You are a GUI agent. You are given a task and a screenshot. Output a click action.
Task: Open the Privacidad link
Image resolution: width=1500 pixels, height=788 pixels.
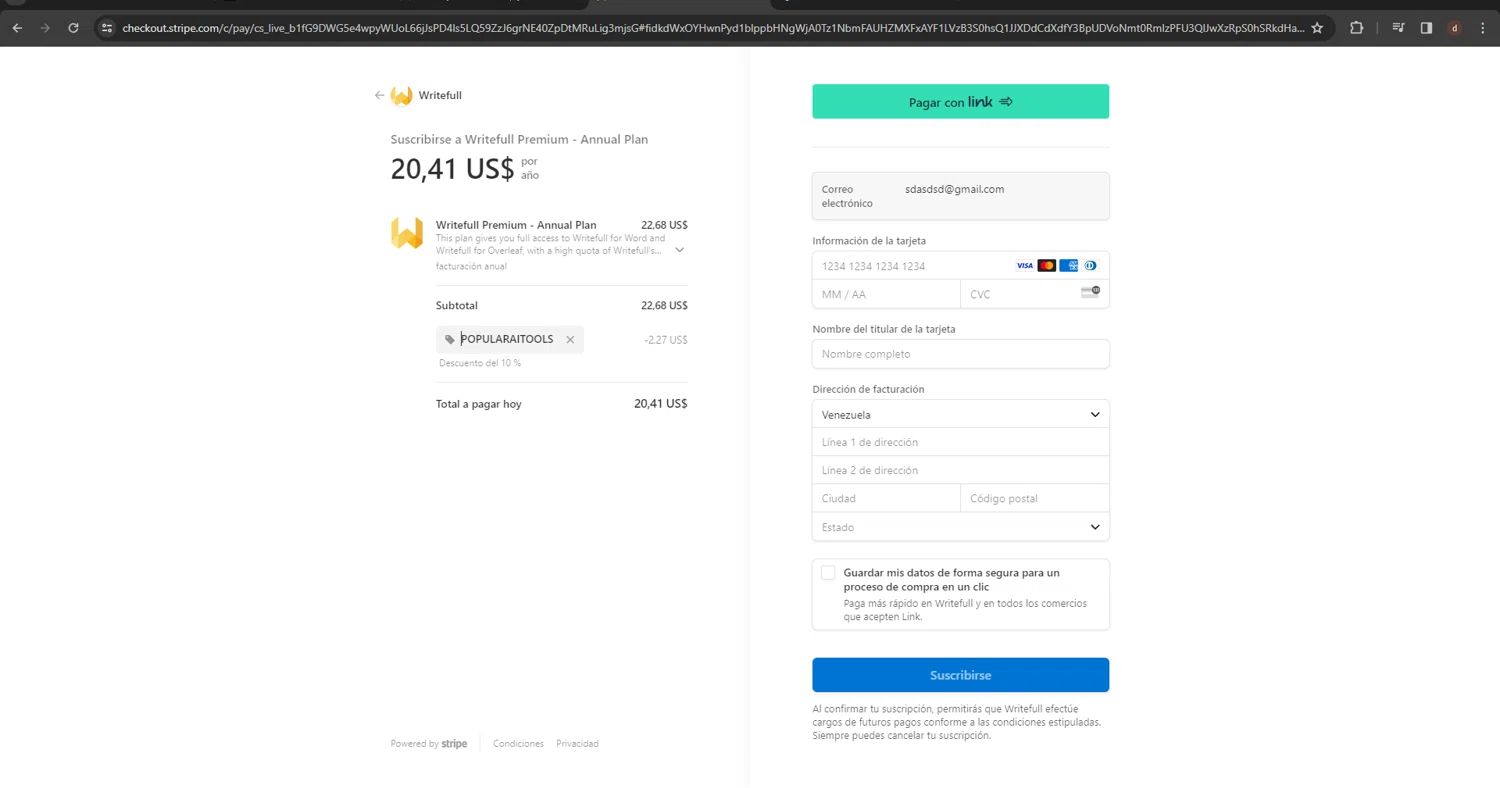577,744
